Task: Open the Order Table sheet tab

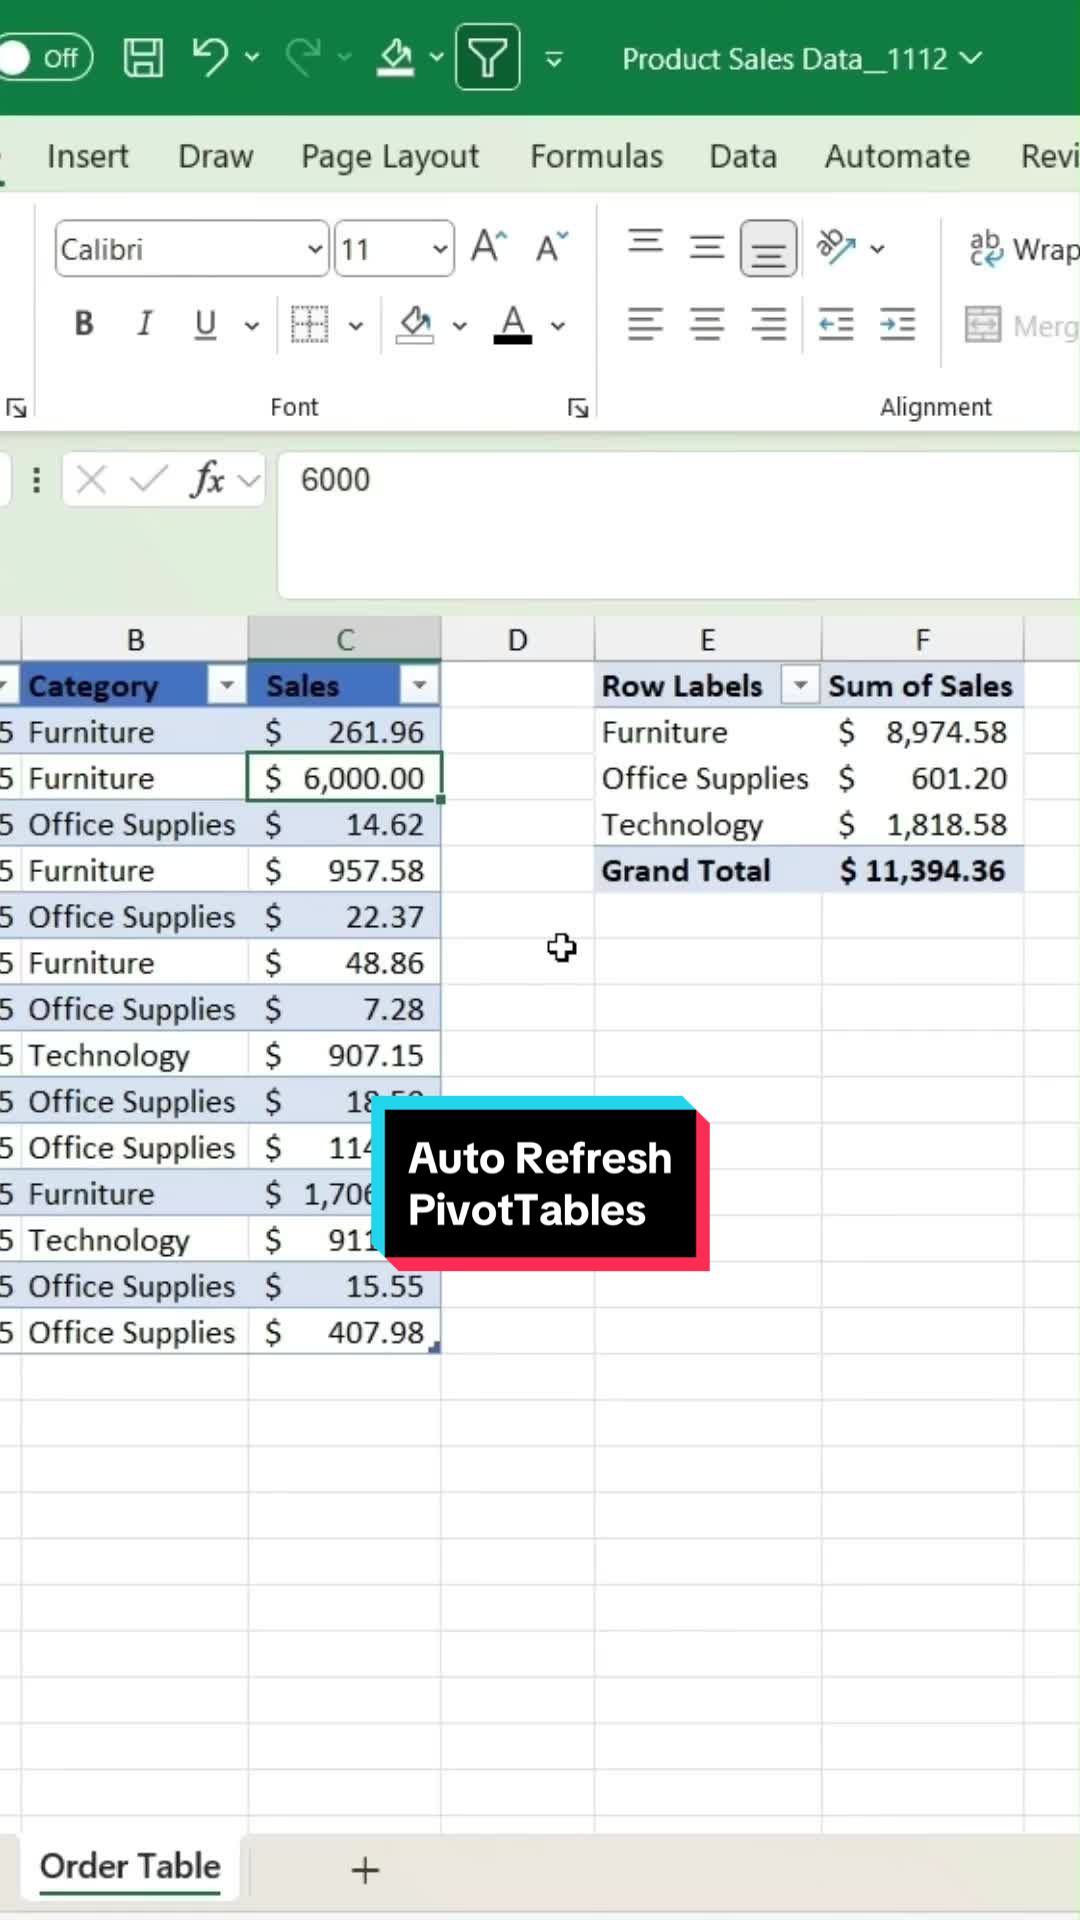Action: (130, 1866)
